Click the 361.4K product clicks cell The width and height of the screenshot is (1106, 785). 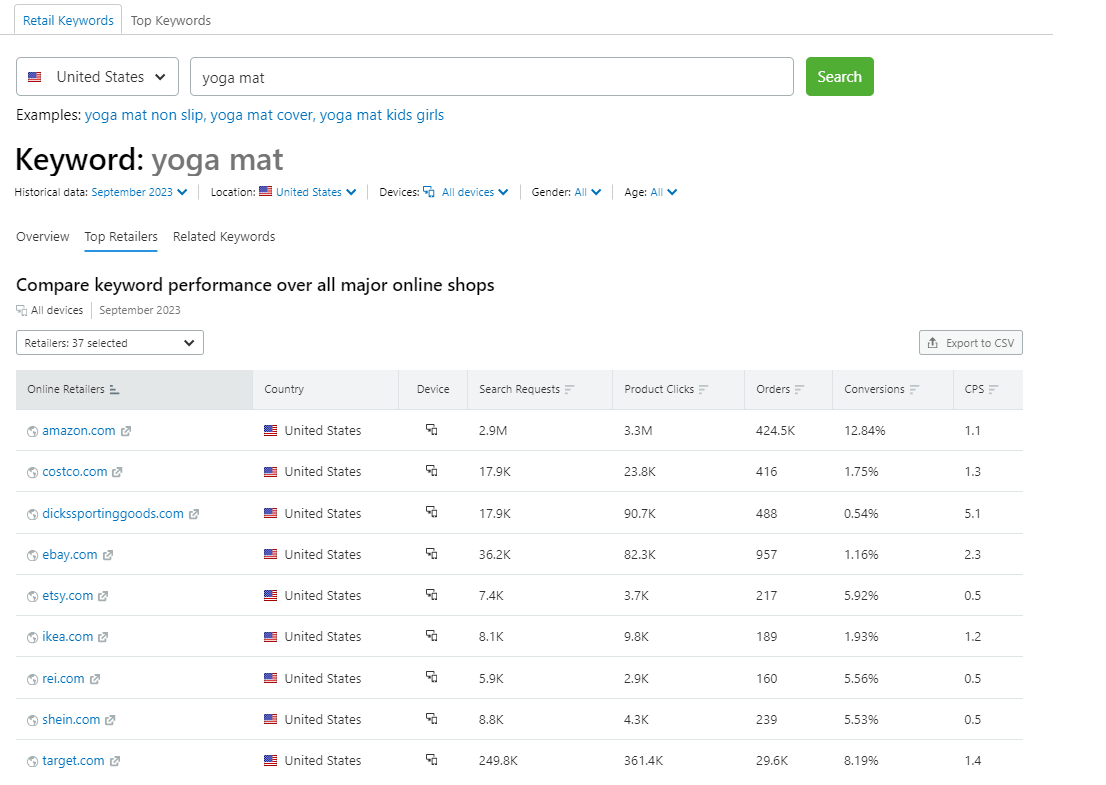click(x=643, y=760)
